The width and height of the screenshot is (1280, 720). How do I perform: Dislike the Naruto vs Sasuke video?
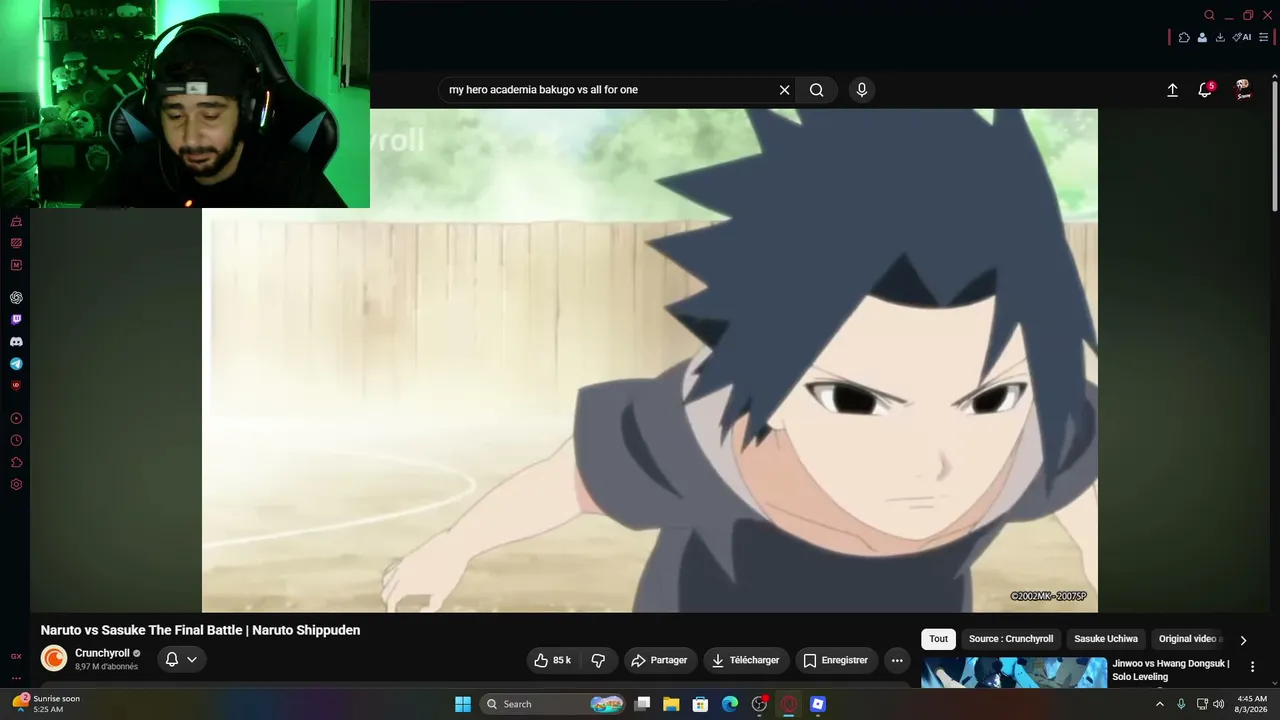(598, 660)
